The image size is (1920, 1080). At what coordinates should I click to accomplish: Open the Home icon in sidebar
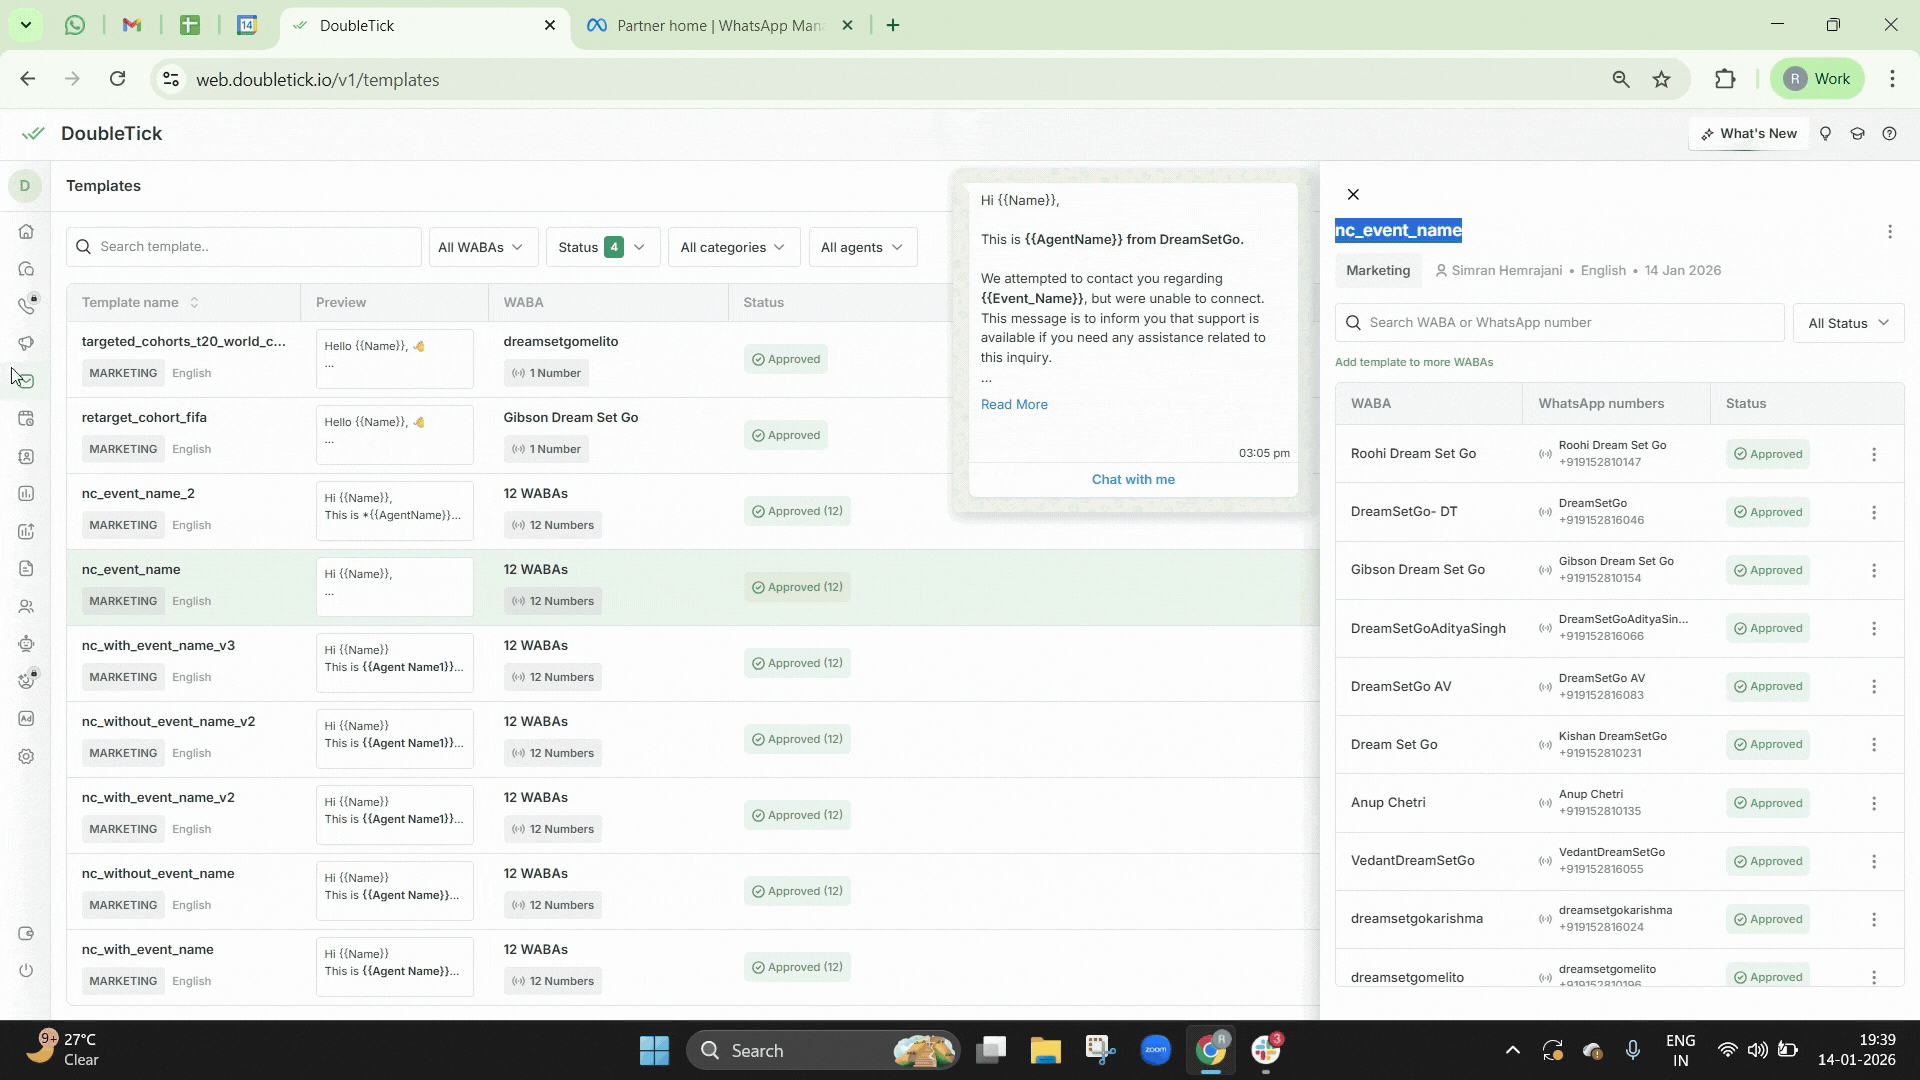pyautogui.click(x=26, y=232)
